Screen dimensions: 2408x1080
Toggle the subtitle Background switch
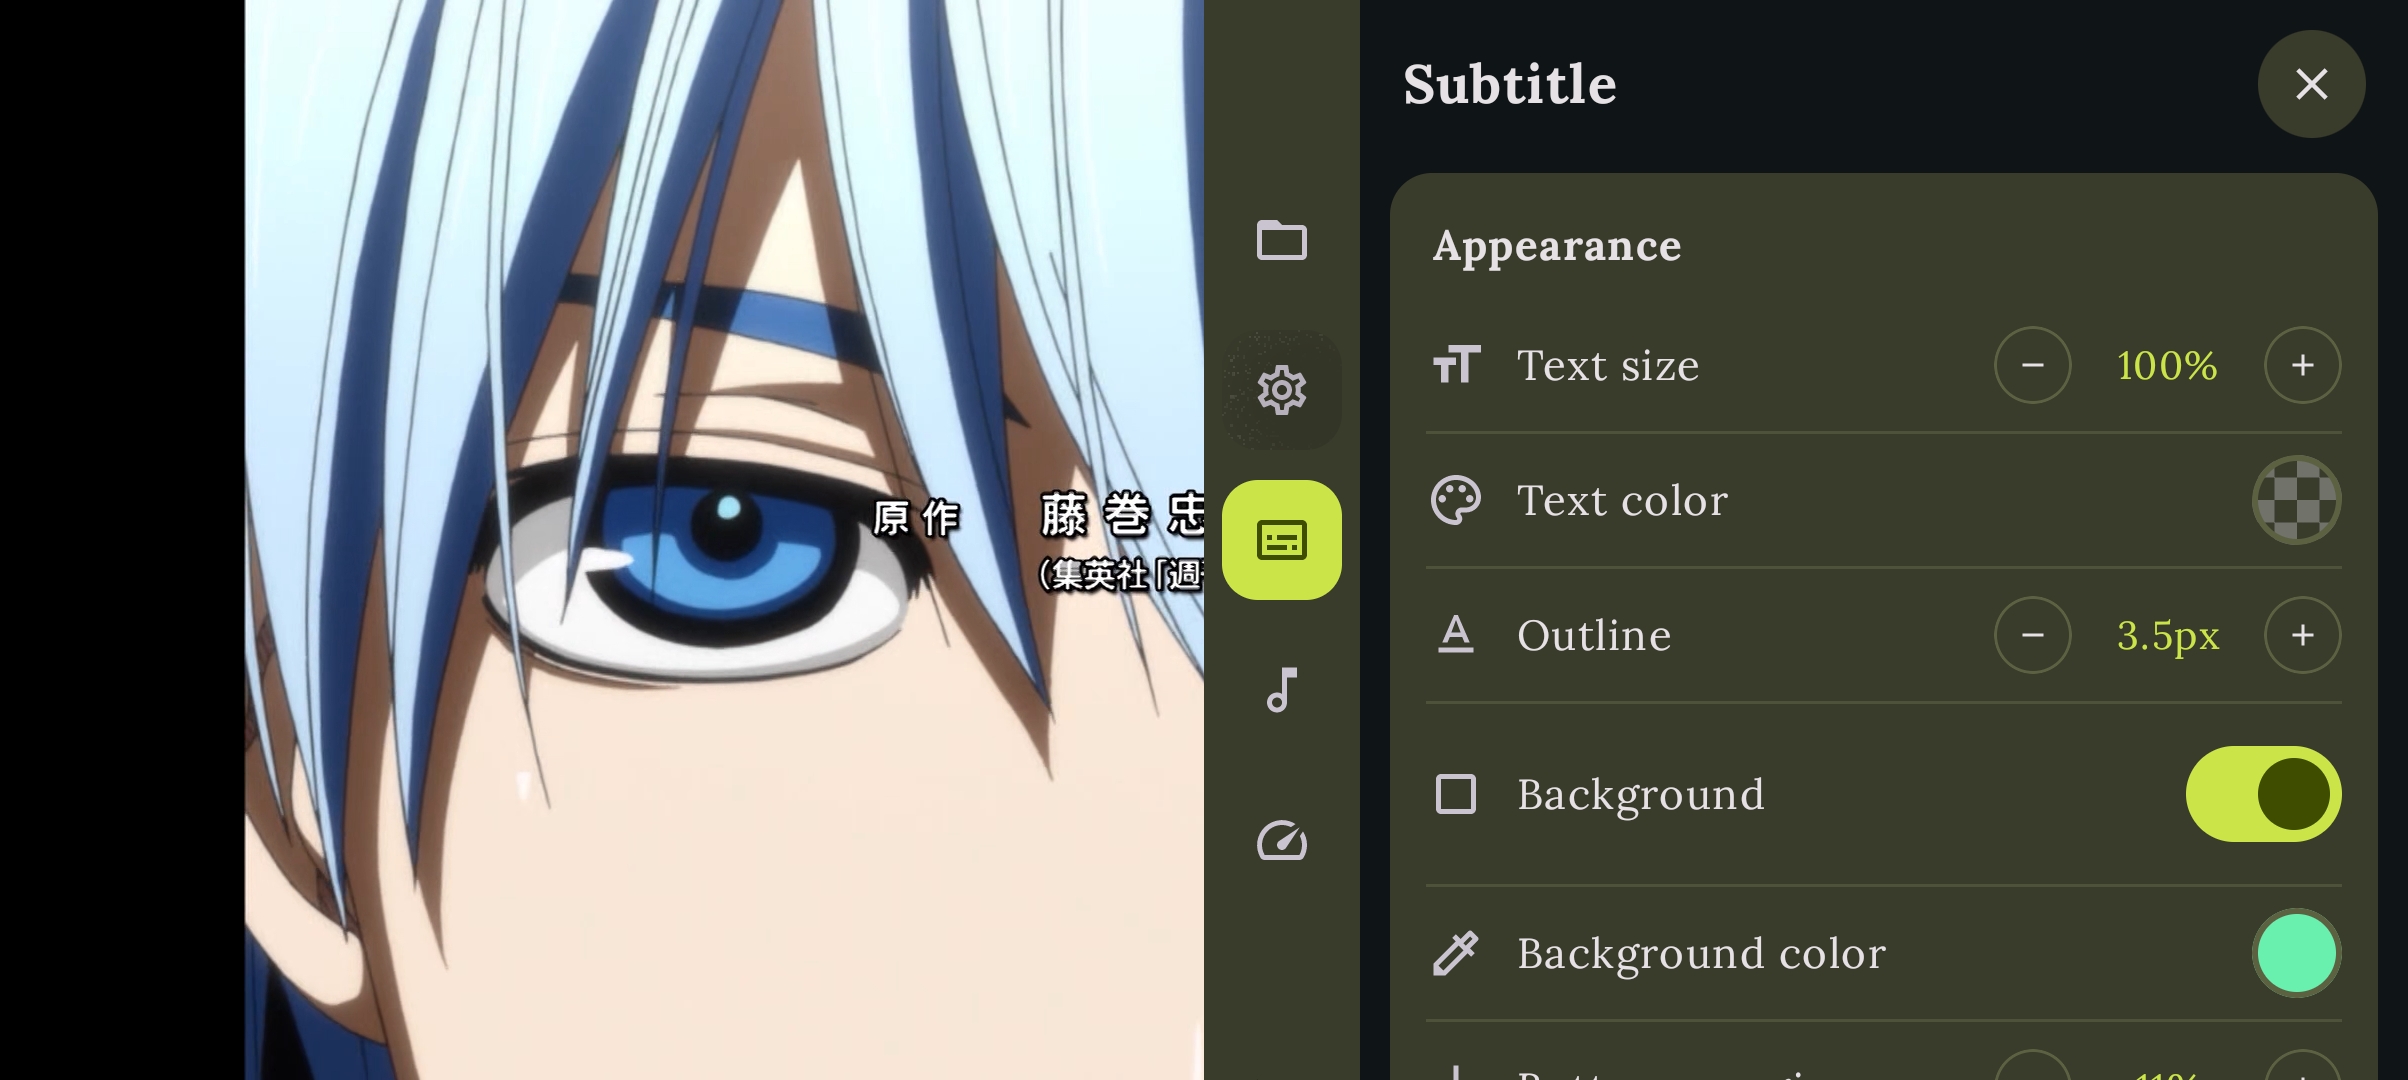coord(2263,794)
